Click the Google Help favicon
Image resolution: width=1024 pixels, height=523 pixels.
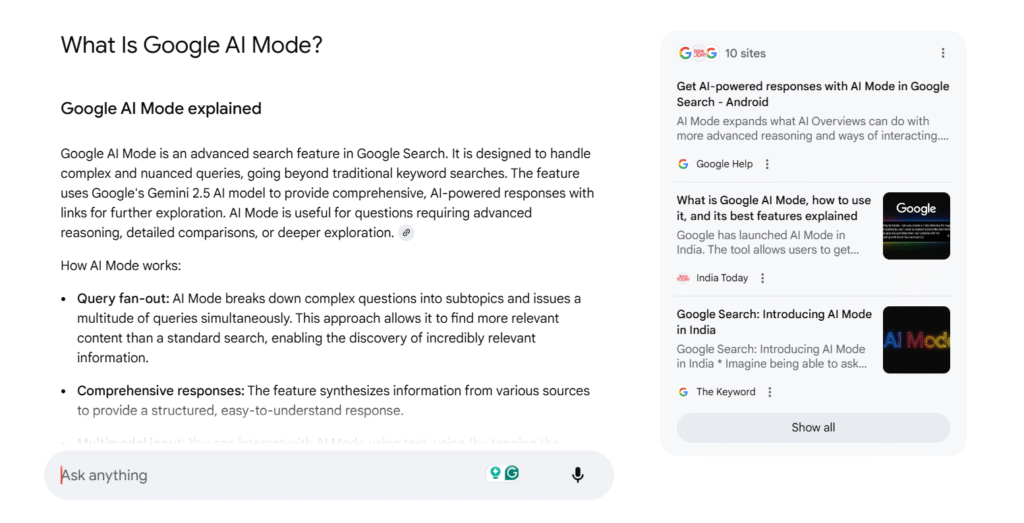click(x=683, y=164)
